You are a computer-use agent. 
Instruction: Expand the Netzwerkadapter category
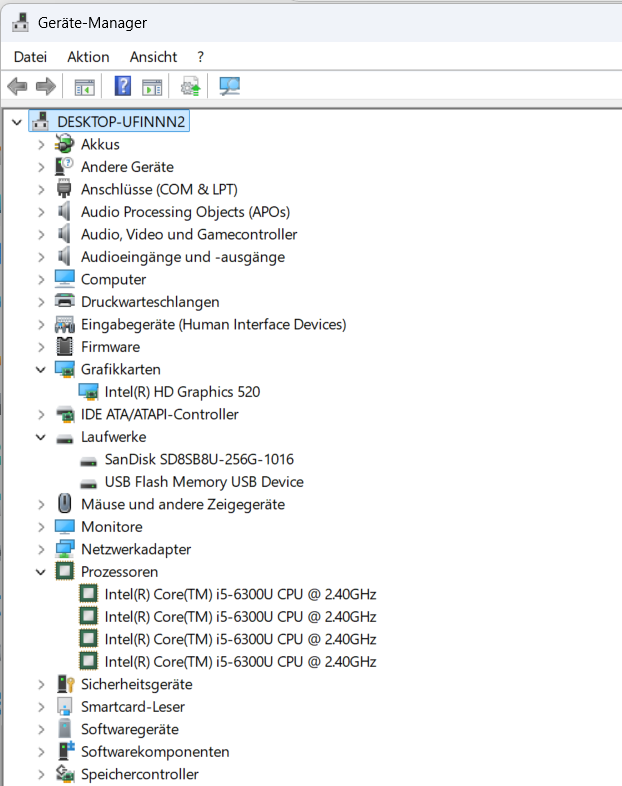(x=41, y=550)
